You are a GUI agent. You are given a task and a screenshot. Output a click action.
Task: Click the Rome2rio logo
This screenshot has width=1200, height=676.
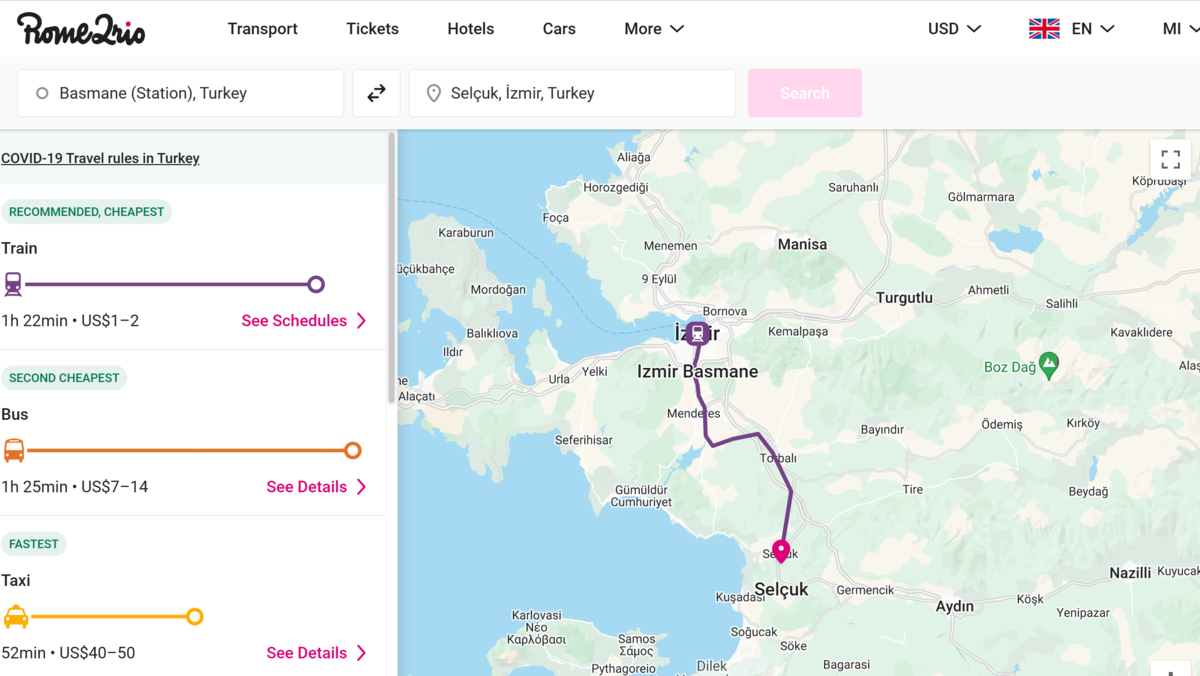[81, 29]
